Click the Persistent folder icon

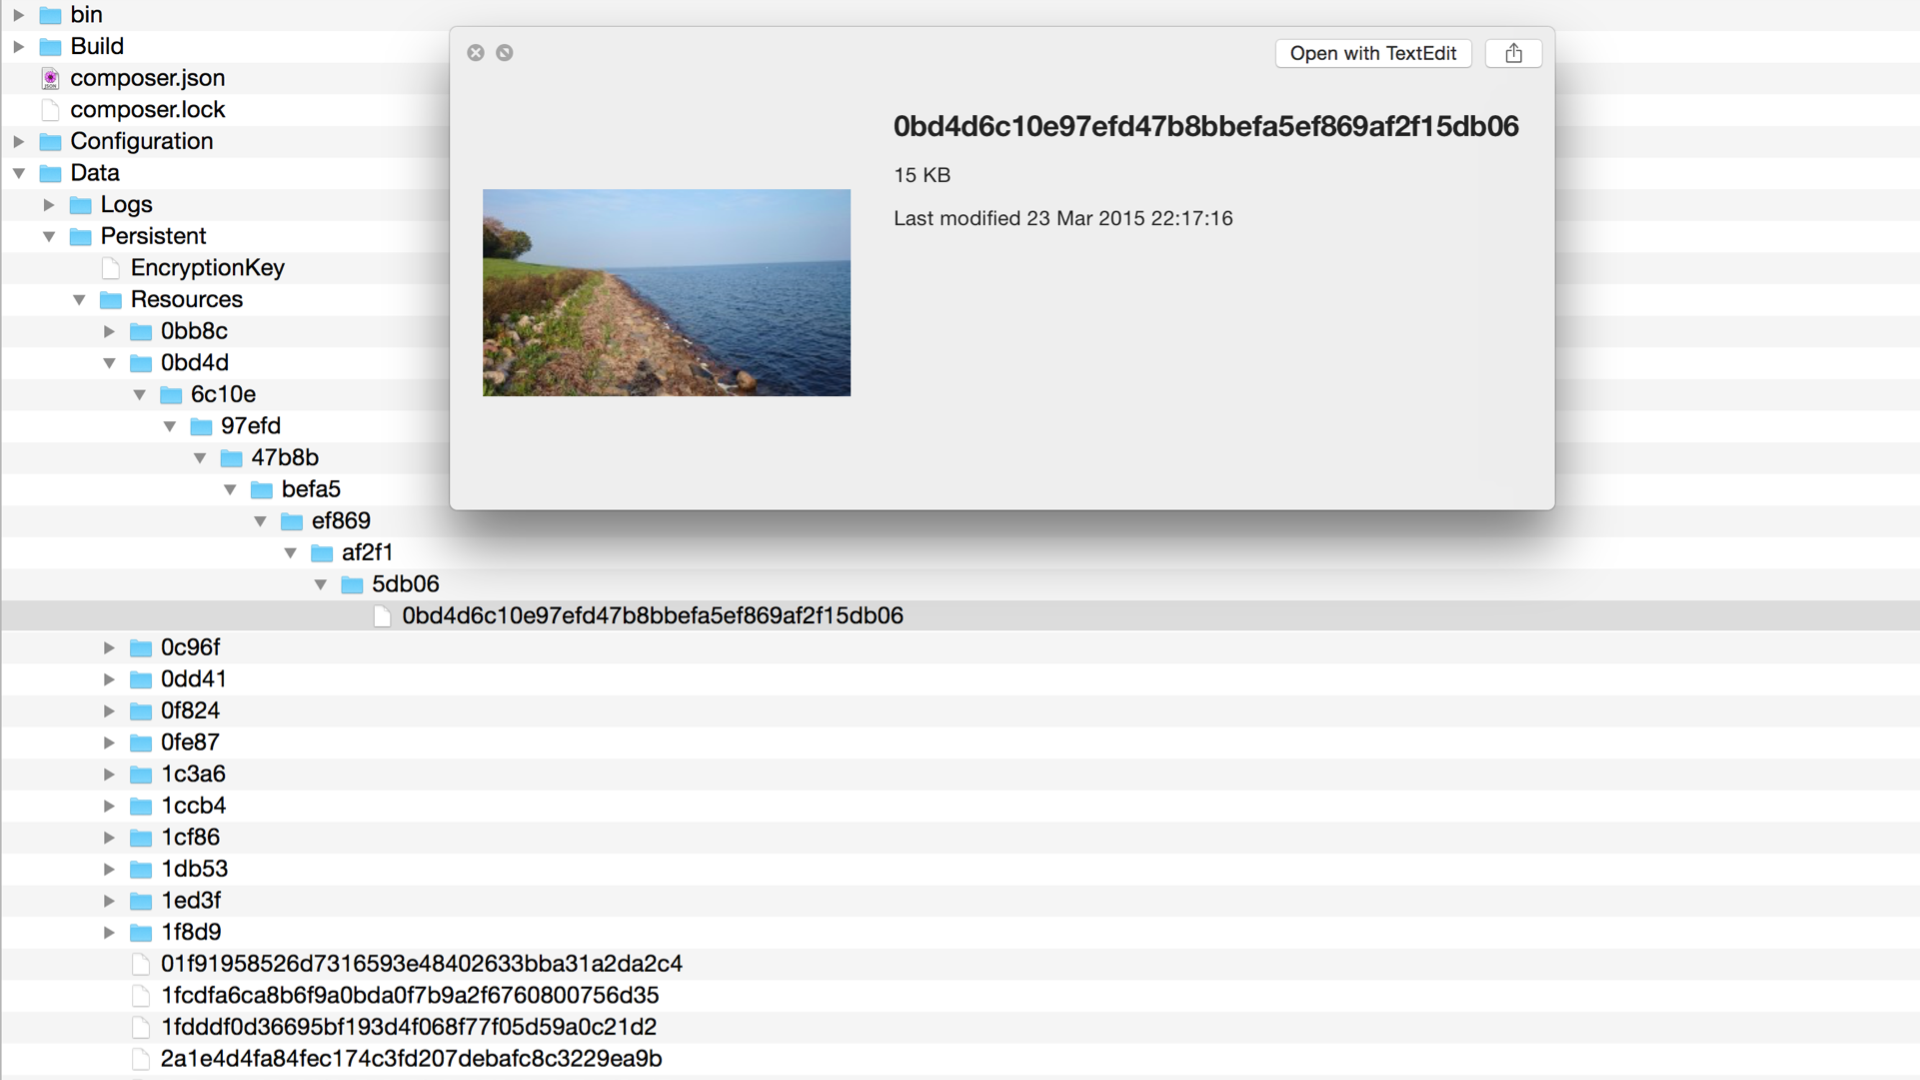coord(81,237)
